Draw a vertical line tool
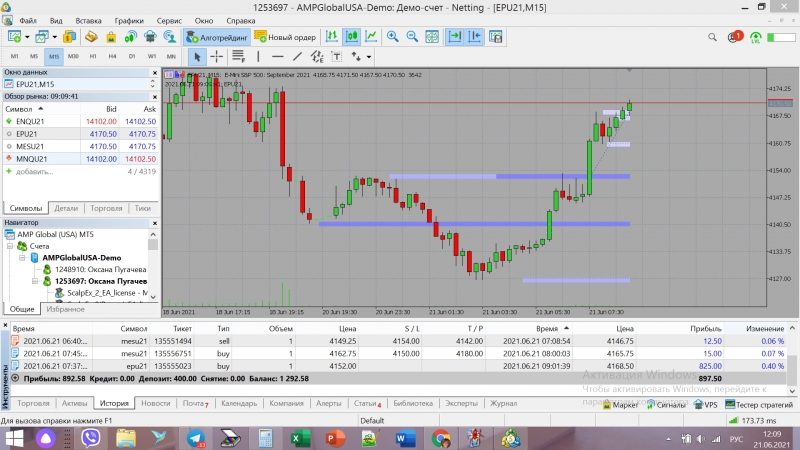800x450 pixels. pyautogui.click(x=258, y=57)
